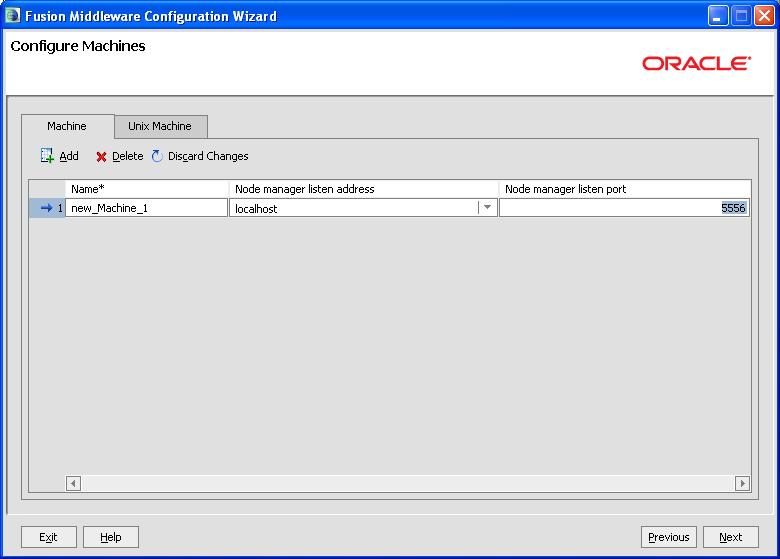
Task: Click the Delete label in the toolbar
Action: click(128, 156)
